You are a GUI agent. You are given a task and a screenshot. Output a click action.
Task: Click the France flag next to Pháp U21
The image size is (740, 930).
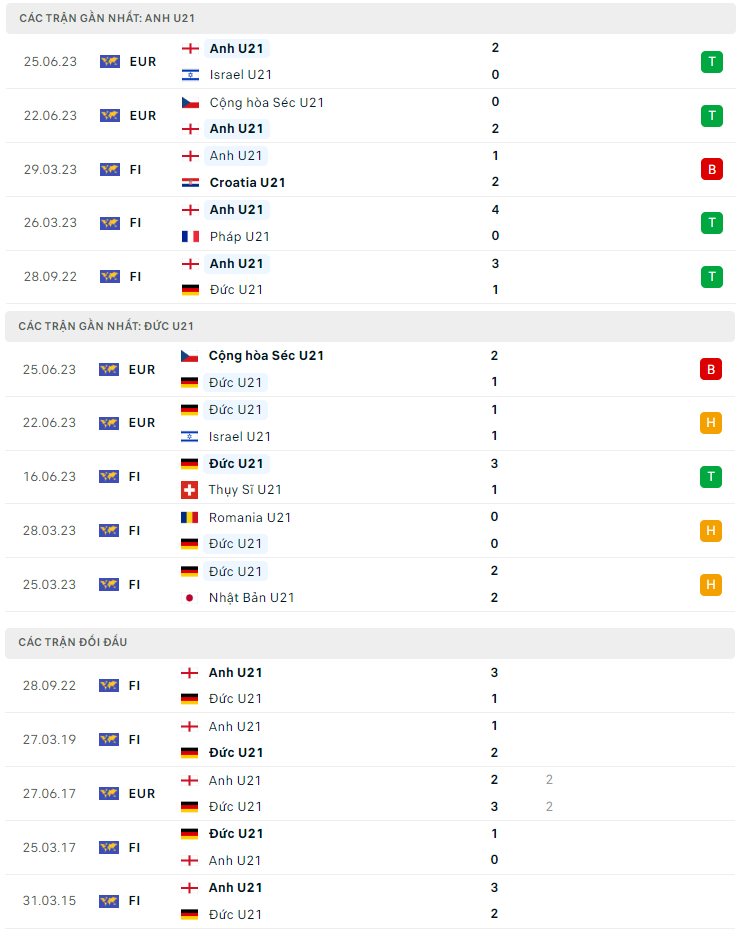(190, 236)
